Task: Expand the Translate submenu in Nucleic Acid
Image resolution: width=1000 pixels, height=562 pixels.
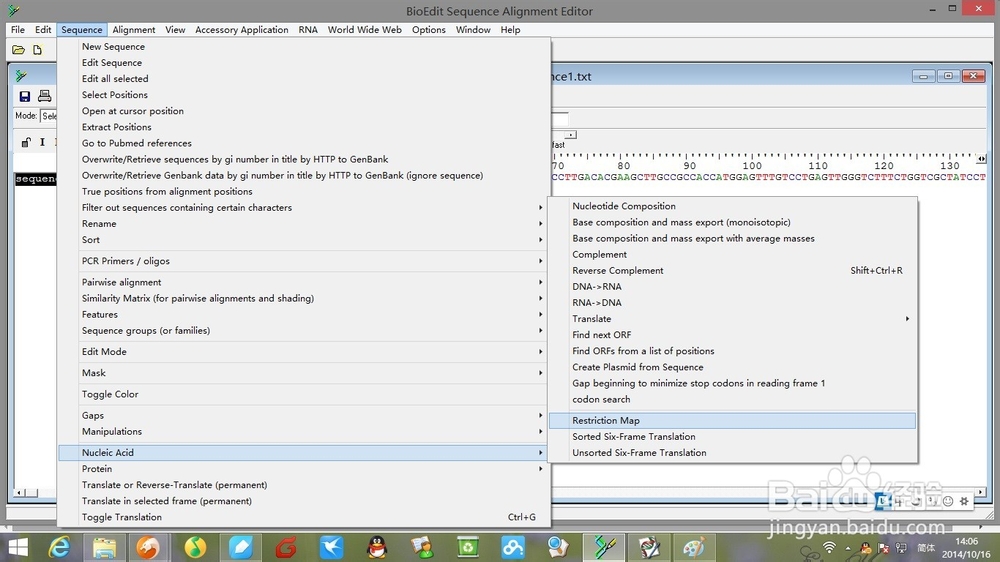Action: [x=733, y=318]
